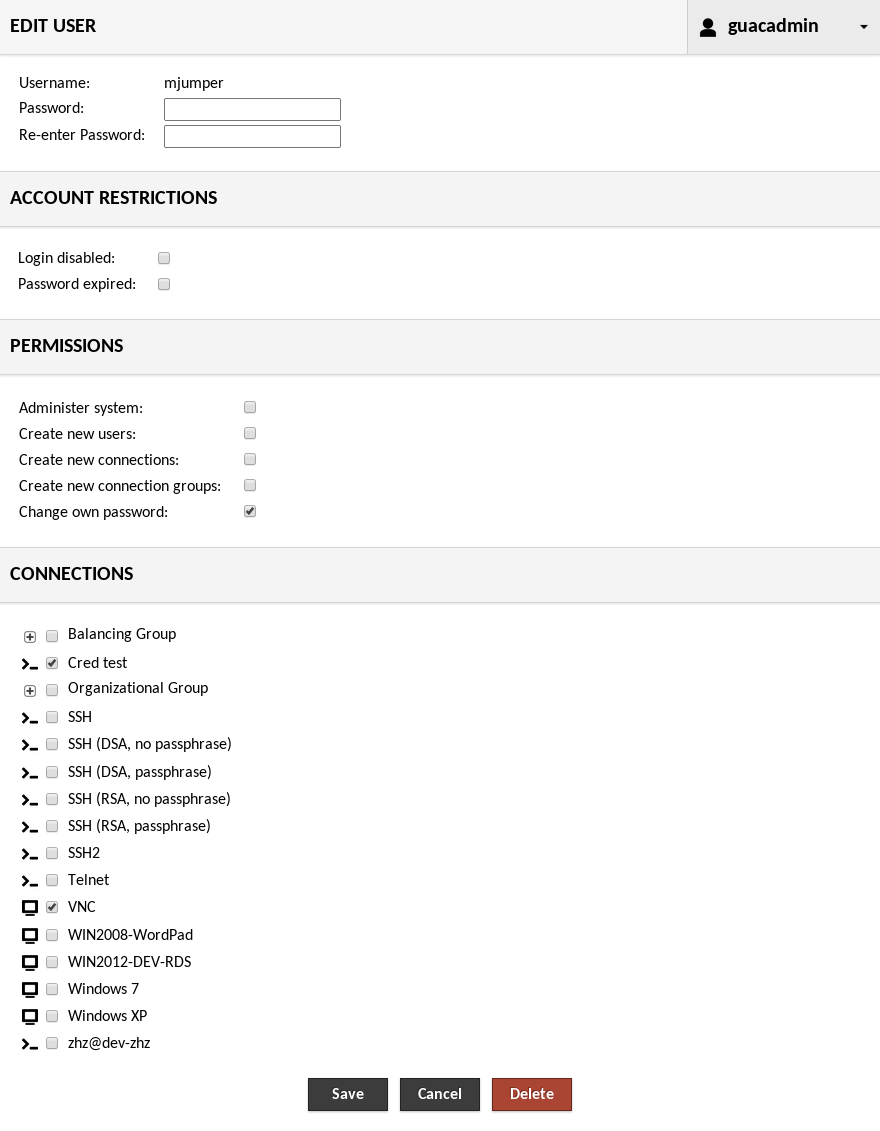Click the Re-enter Password field
Screen dimensions: 880x1131
pyautogui.click(x=252, y=136)
